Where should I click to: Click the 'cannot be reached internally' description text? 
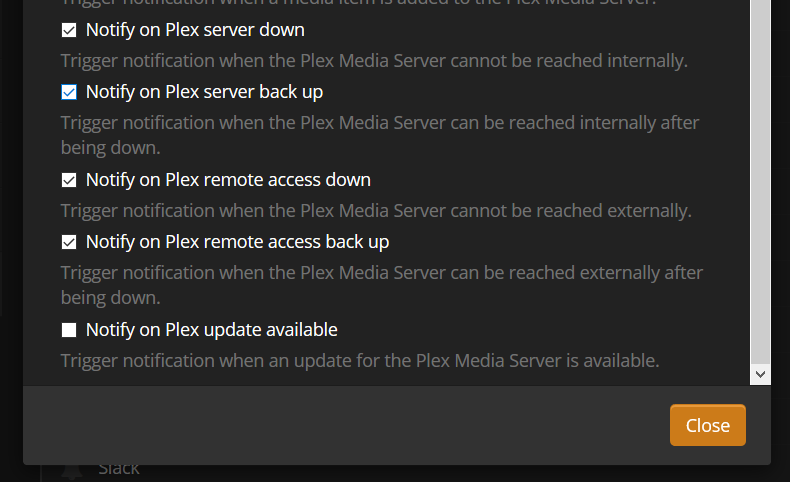(x=374, y=61)
